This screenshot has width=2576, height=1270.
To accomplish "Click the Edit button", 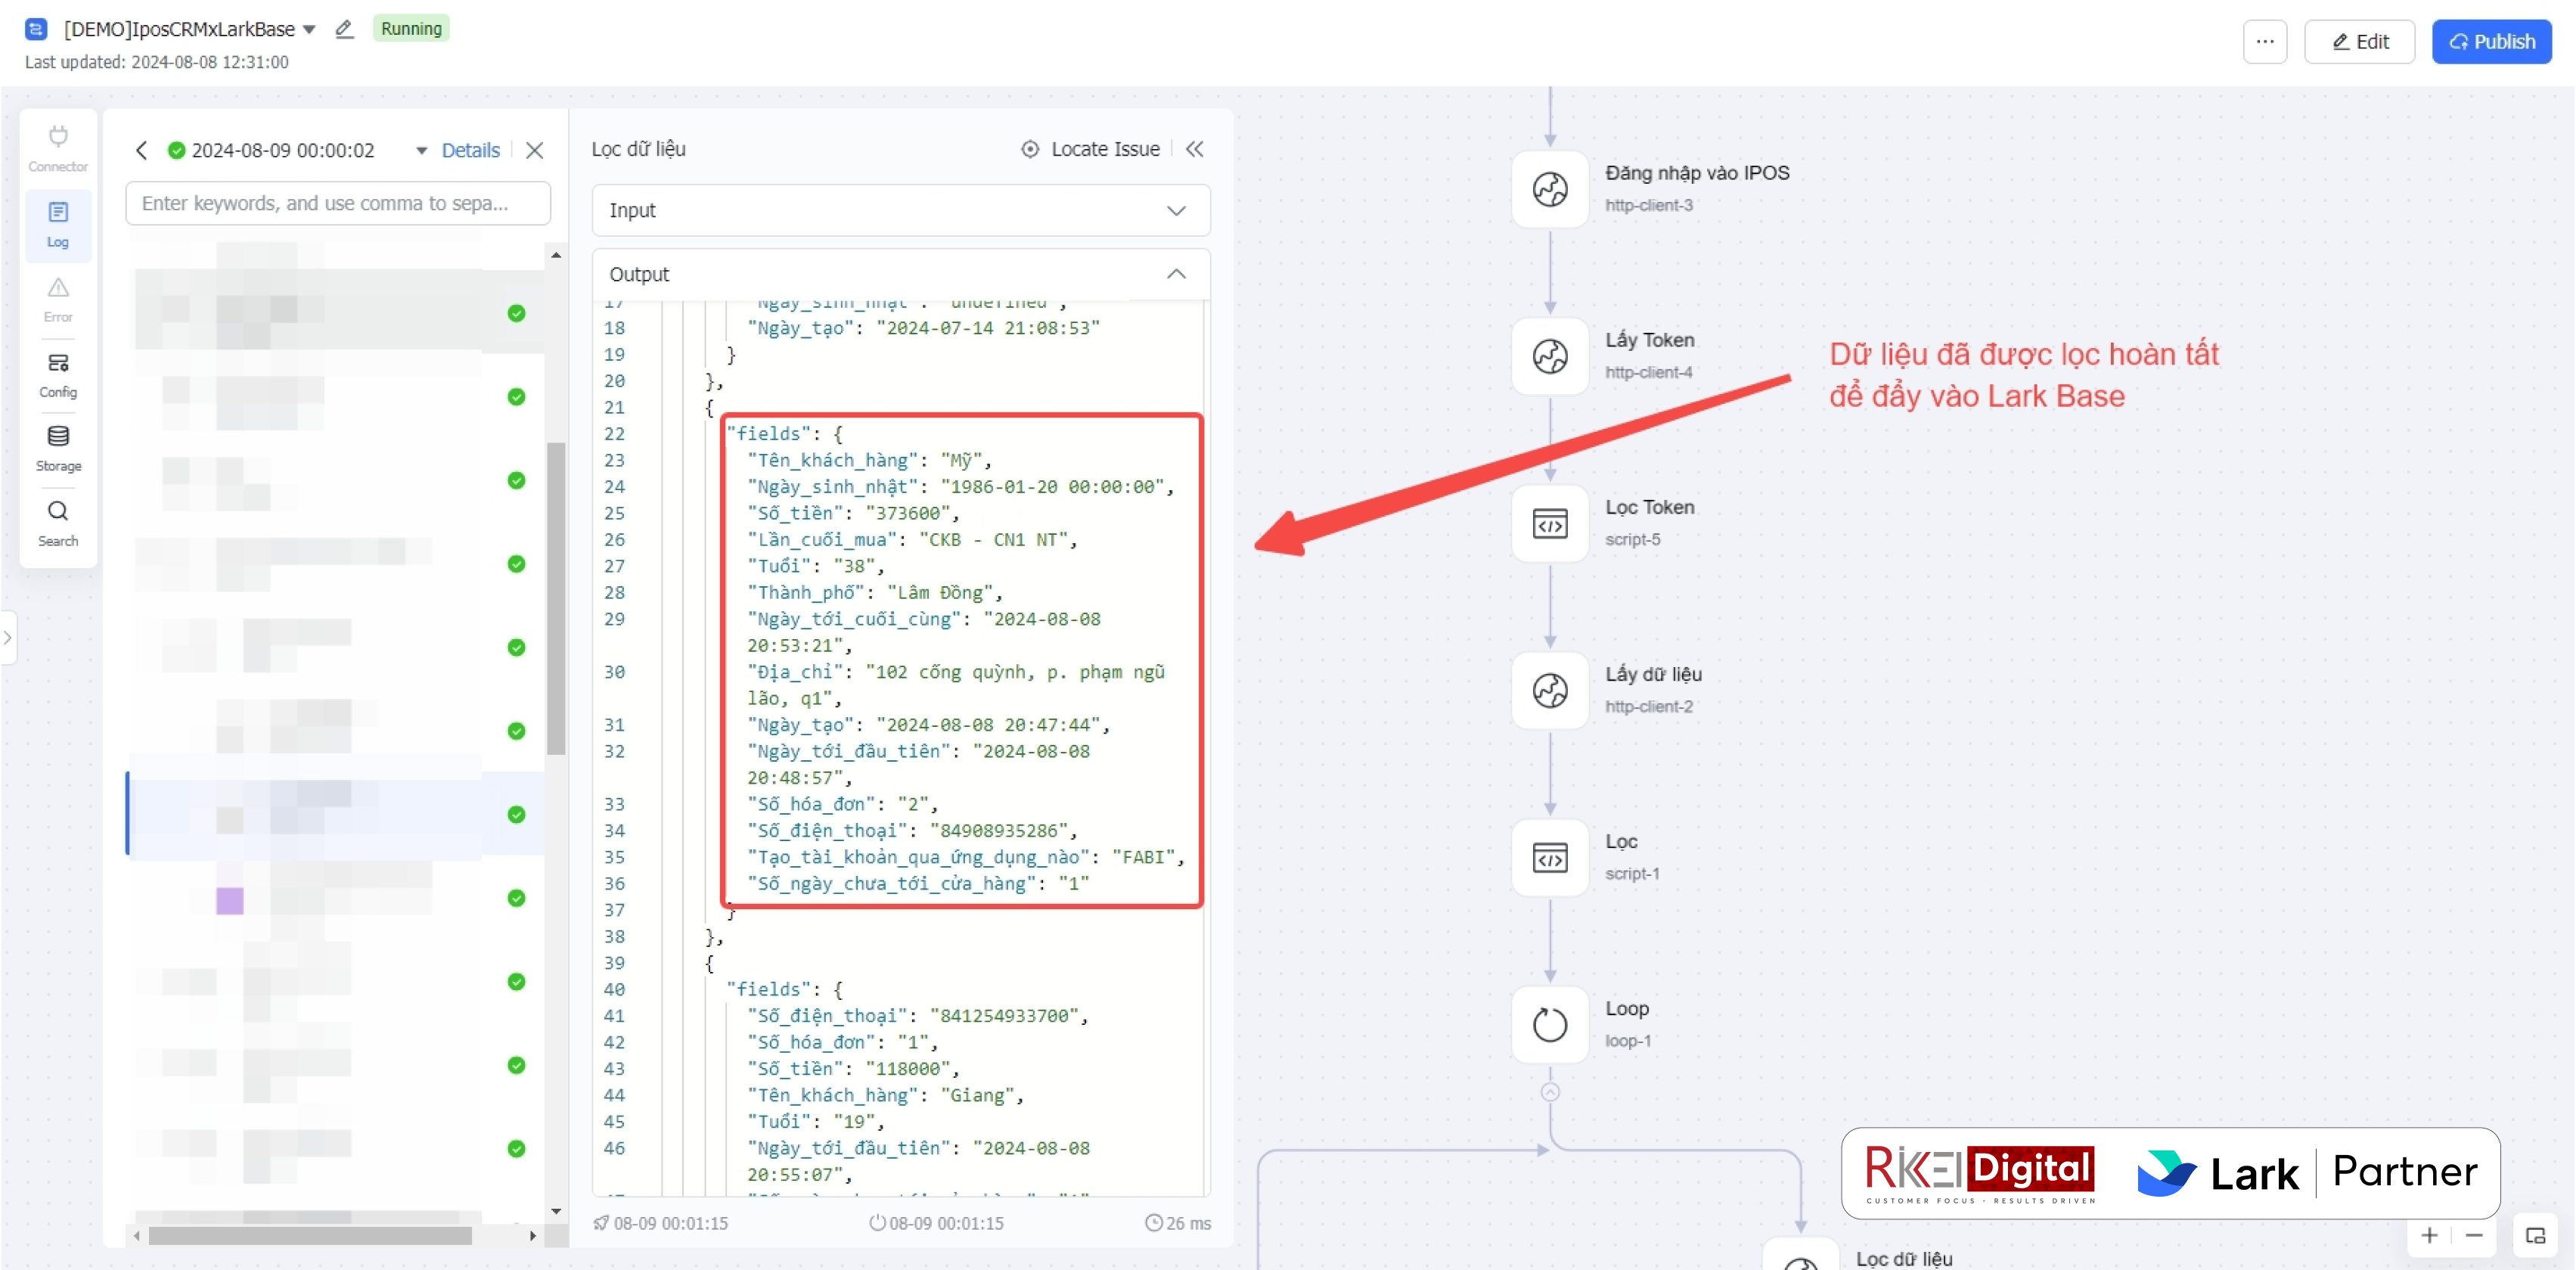I will click(2358, 42).
